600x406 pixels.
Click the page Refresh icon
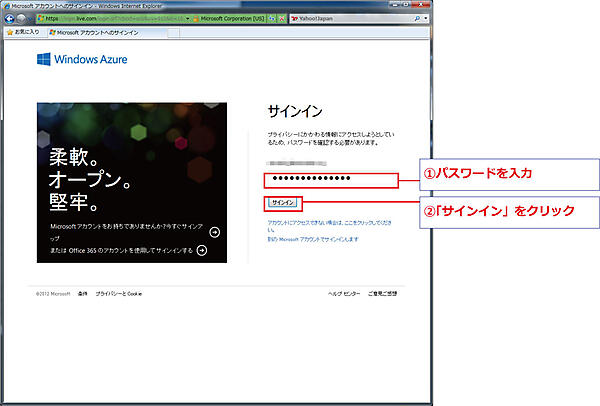(272, 18)
